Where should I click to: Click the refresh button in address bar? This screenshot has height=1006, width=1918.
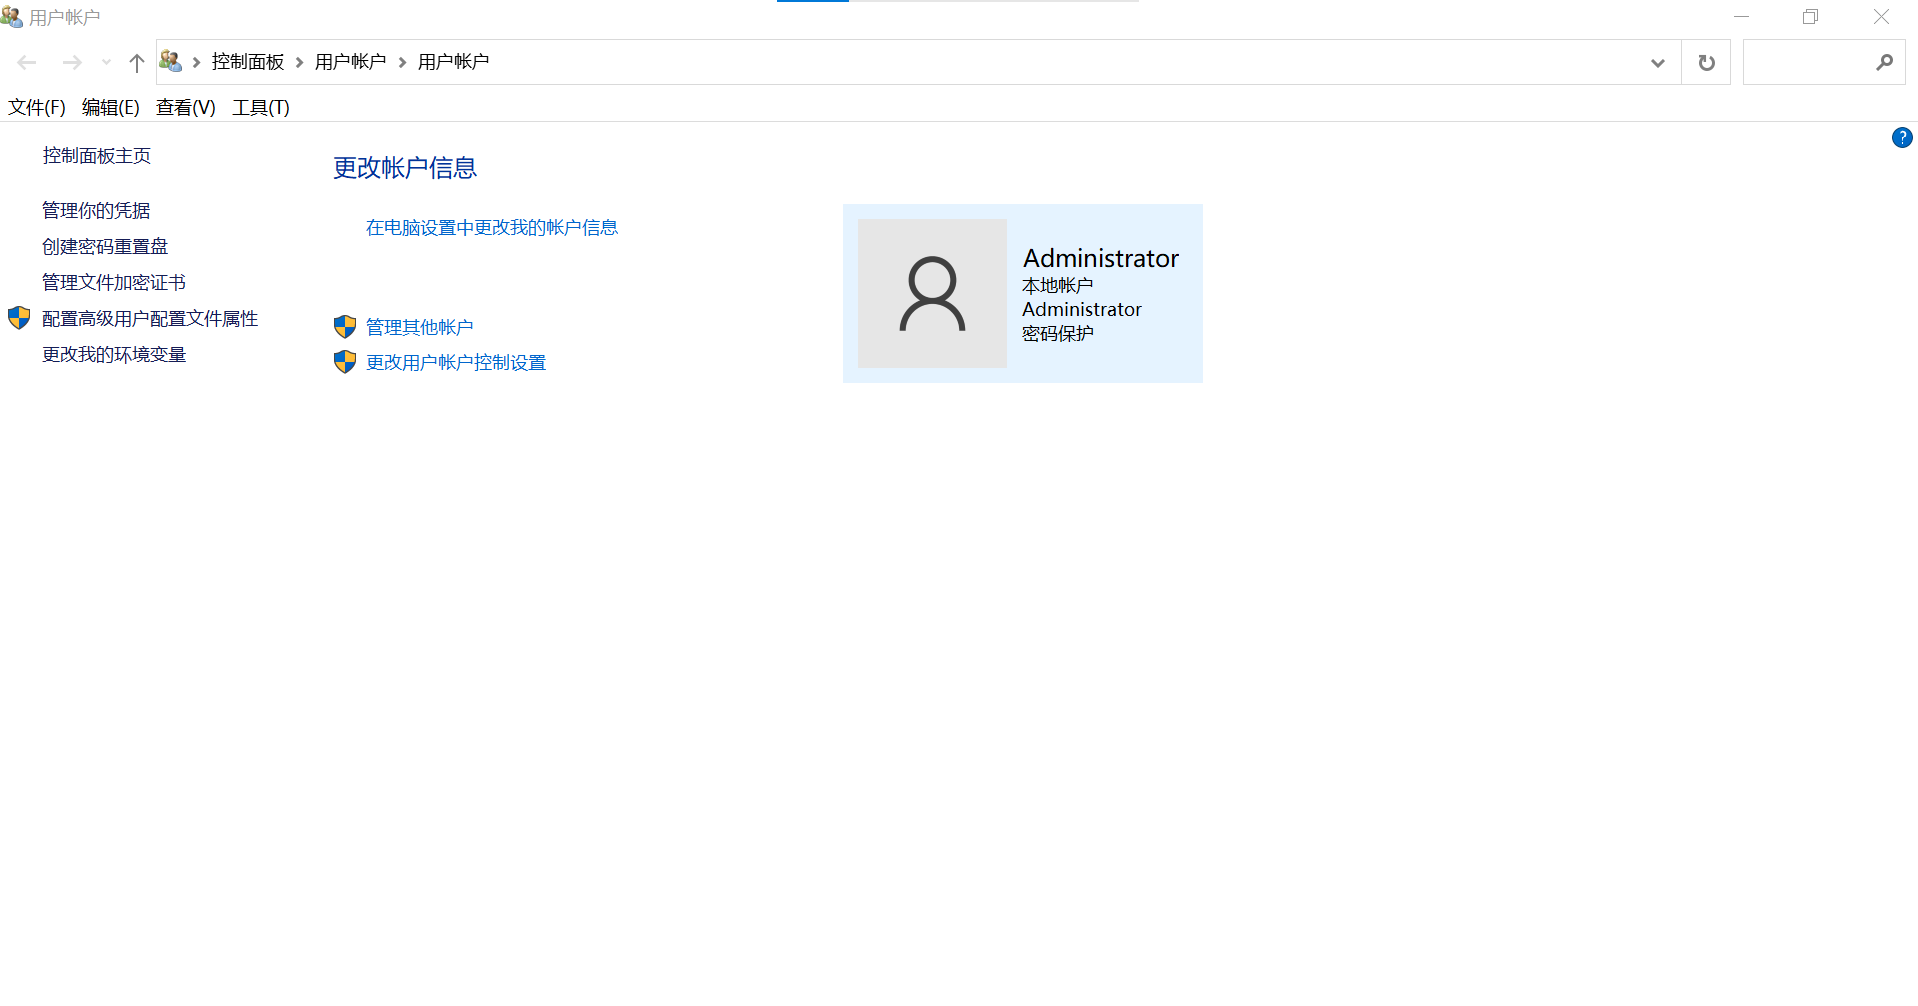coord(1706,63)
